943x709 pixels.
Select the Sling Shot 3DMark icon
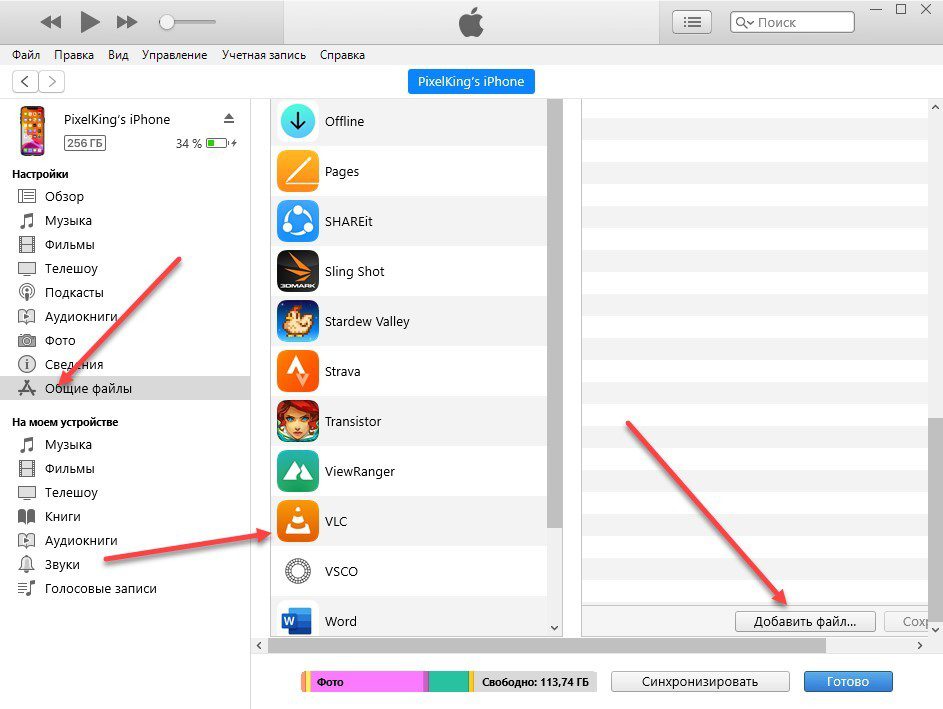[x=298, y=271]
